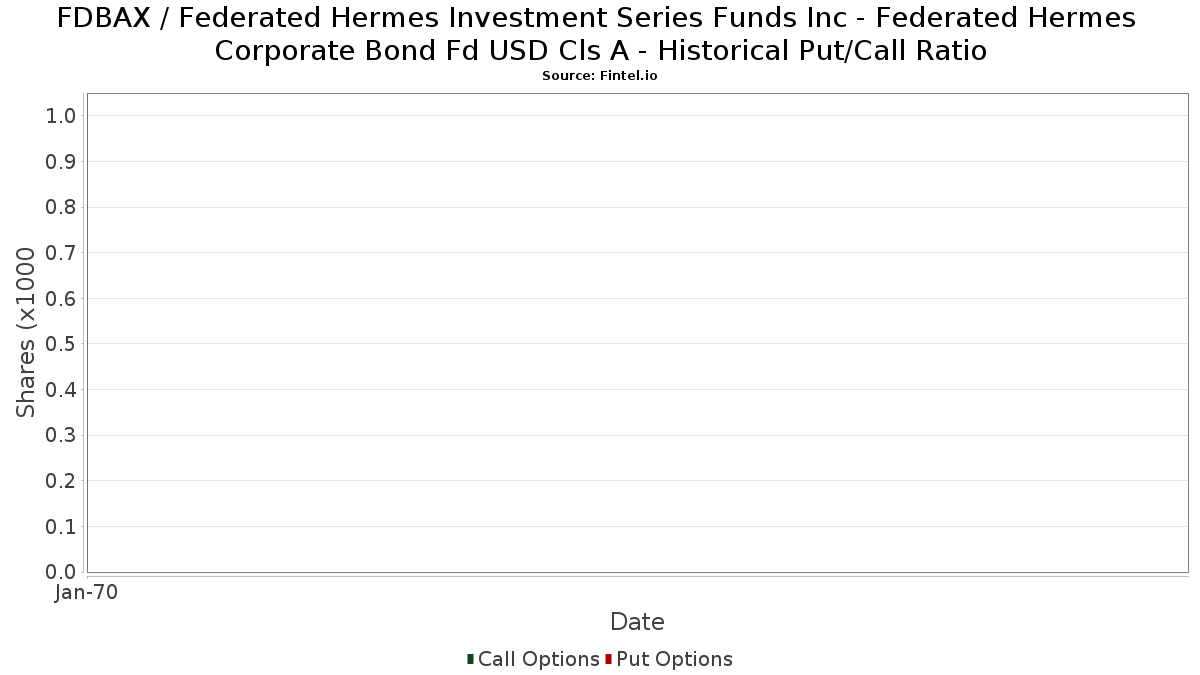1200x675 pixels.
Task: Click the Date x-axis title
Action: point(637,622)
